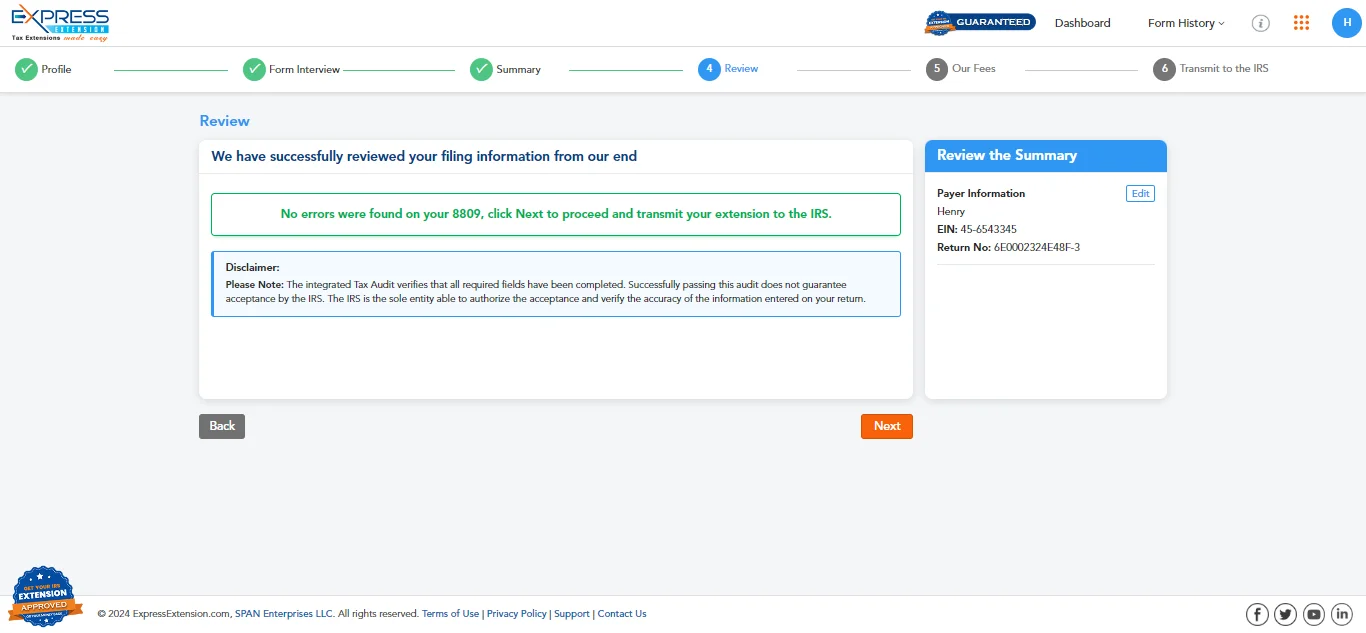Viewport: 1366px width, 633px height.
Task: Select the green checkmark on Profile step
Action: [25, 69]
